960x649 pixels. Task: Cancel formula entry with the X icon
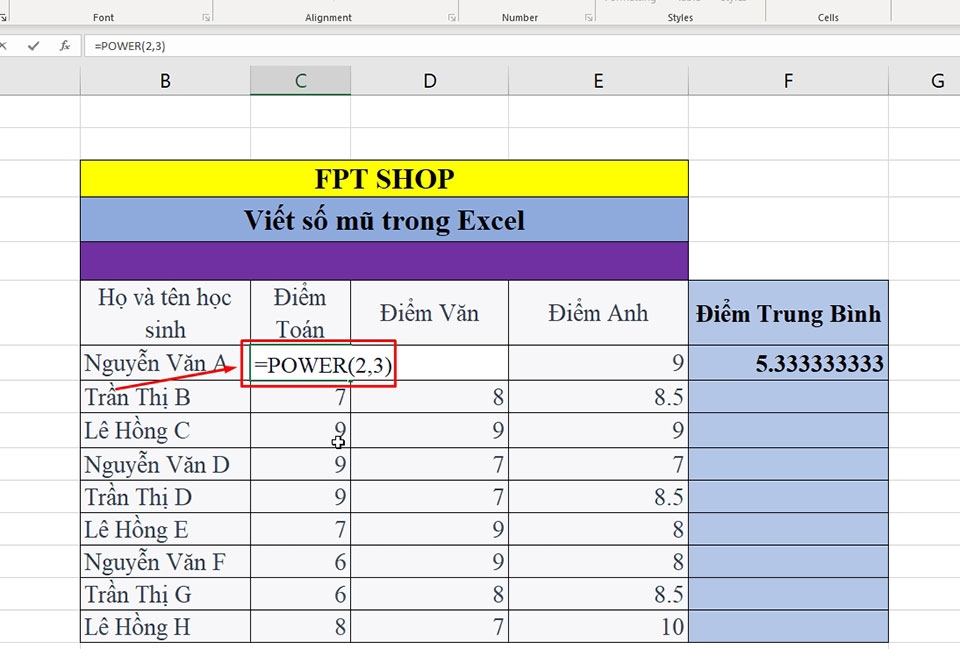tap(5, 46)
